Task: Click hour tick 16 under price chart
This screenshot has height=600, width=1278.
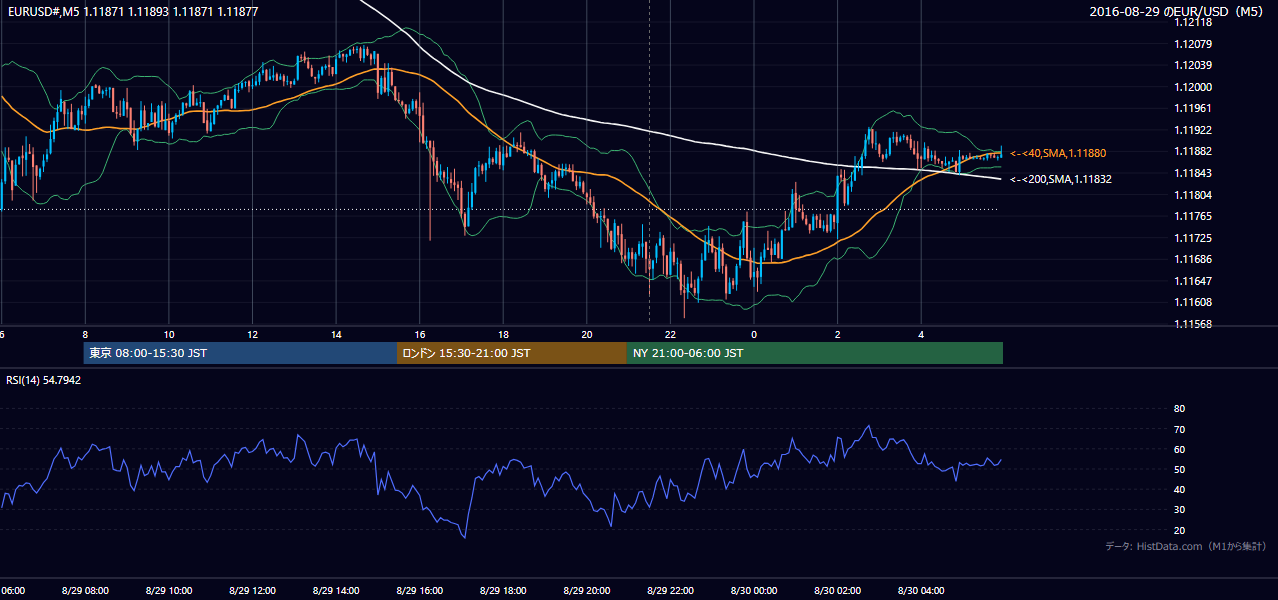Action: (x=420, y=335)
